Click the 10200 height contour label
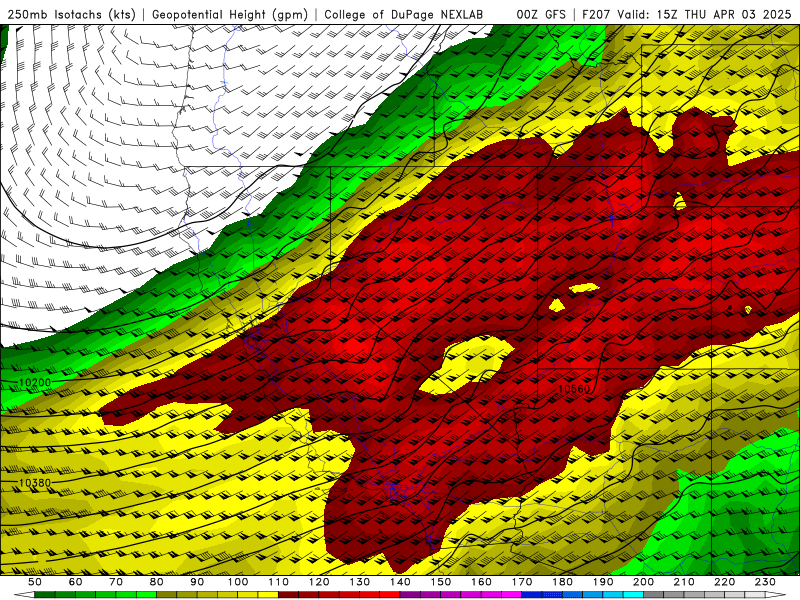 [35, 382]
